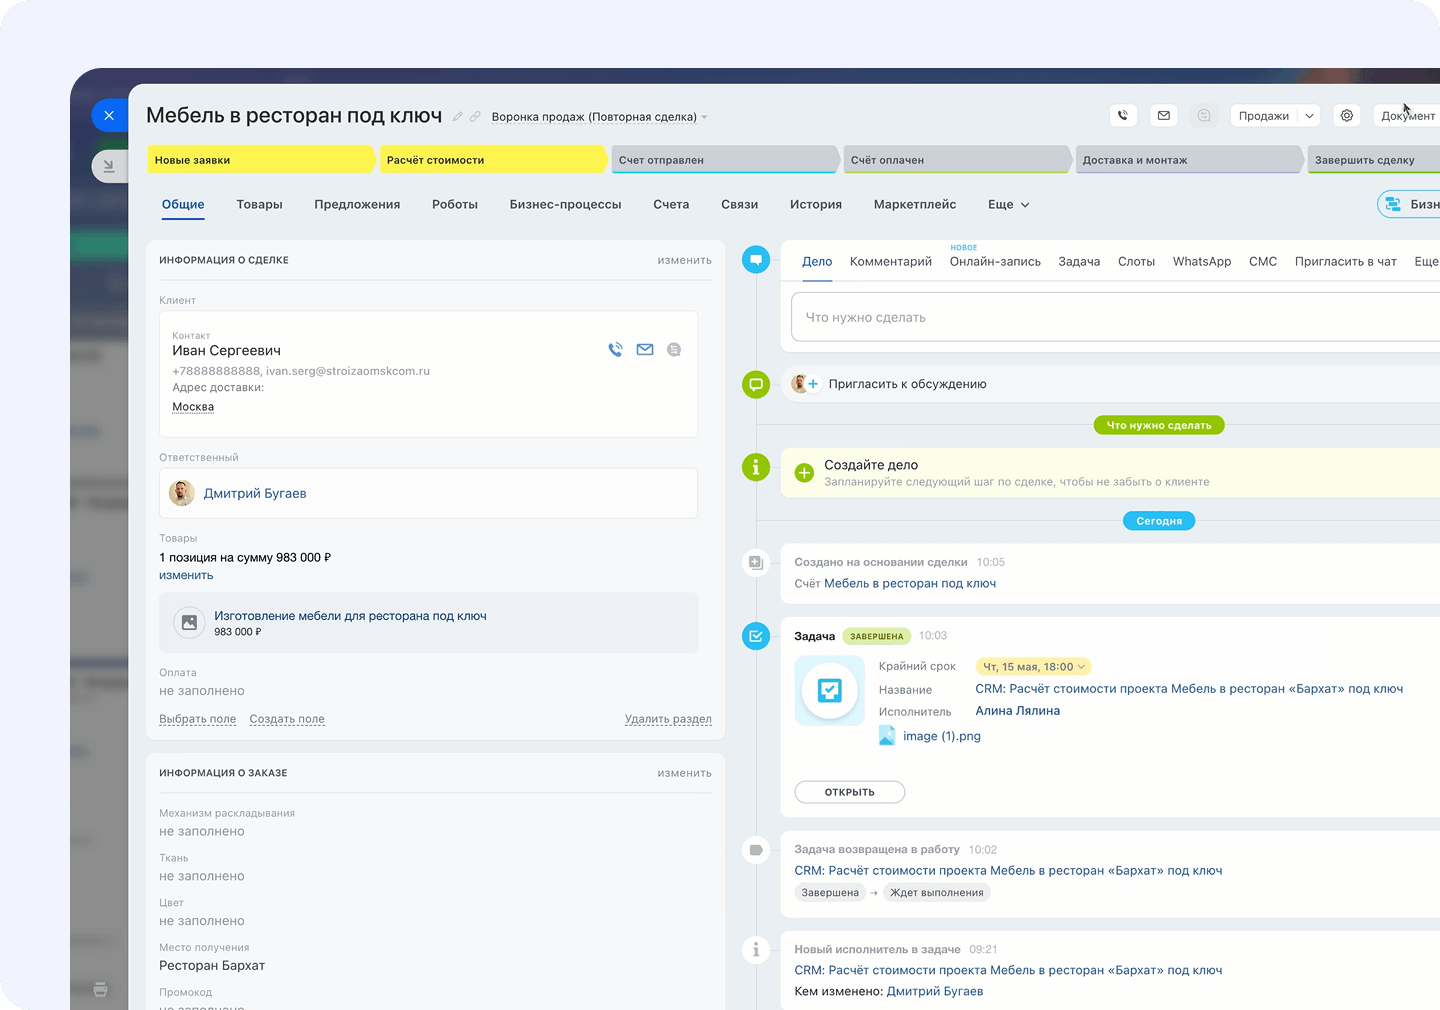The width and height of the screenshot is (1440, 1010).
Task: Select the Комментарий tab in timeline
Action: click(890, 262)
